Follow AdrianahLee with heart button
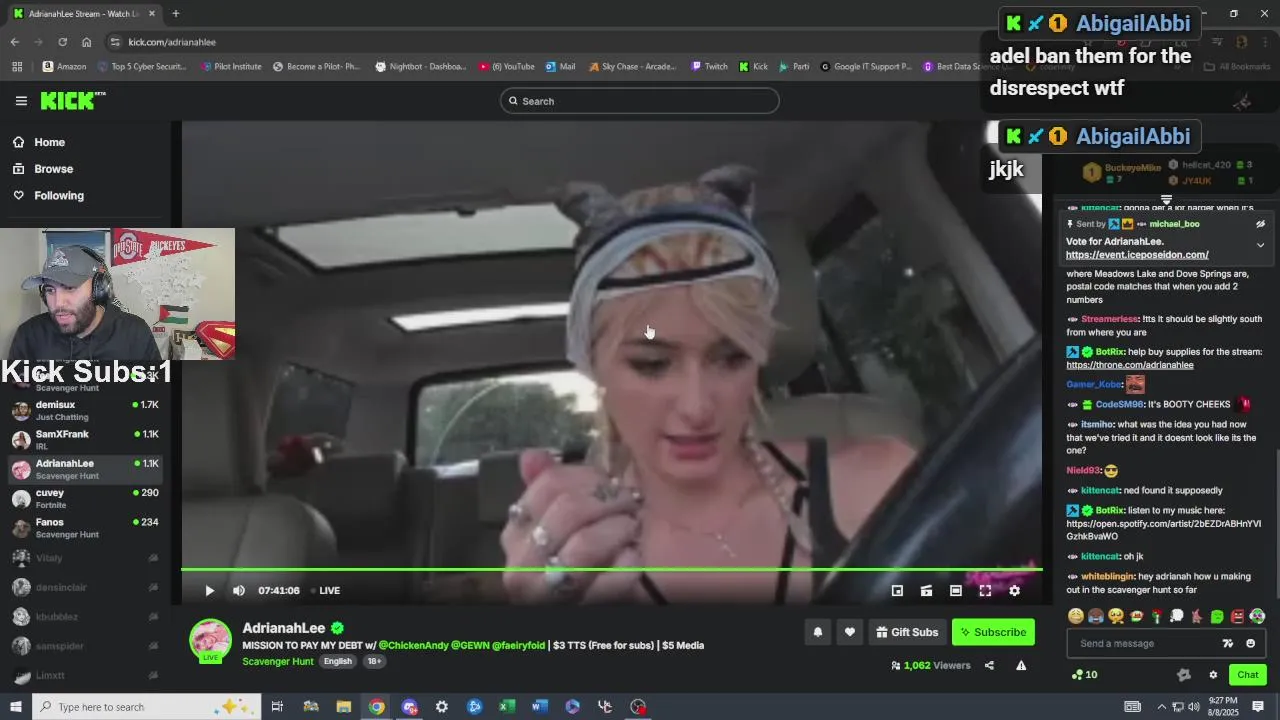 (x=849, y=632)
